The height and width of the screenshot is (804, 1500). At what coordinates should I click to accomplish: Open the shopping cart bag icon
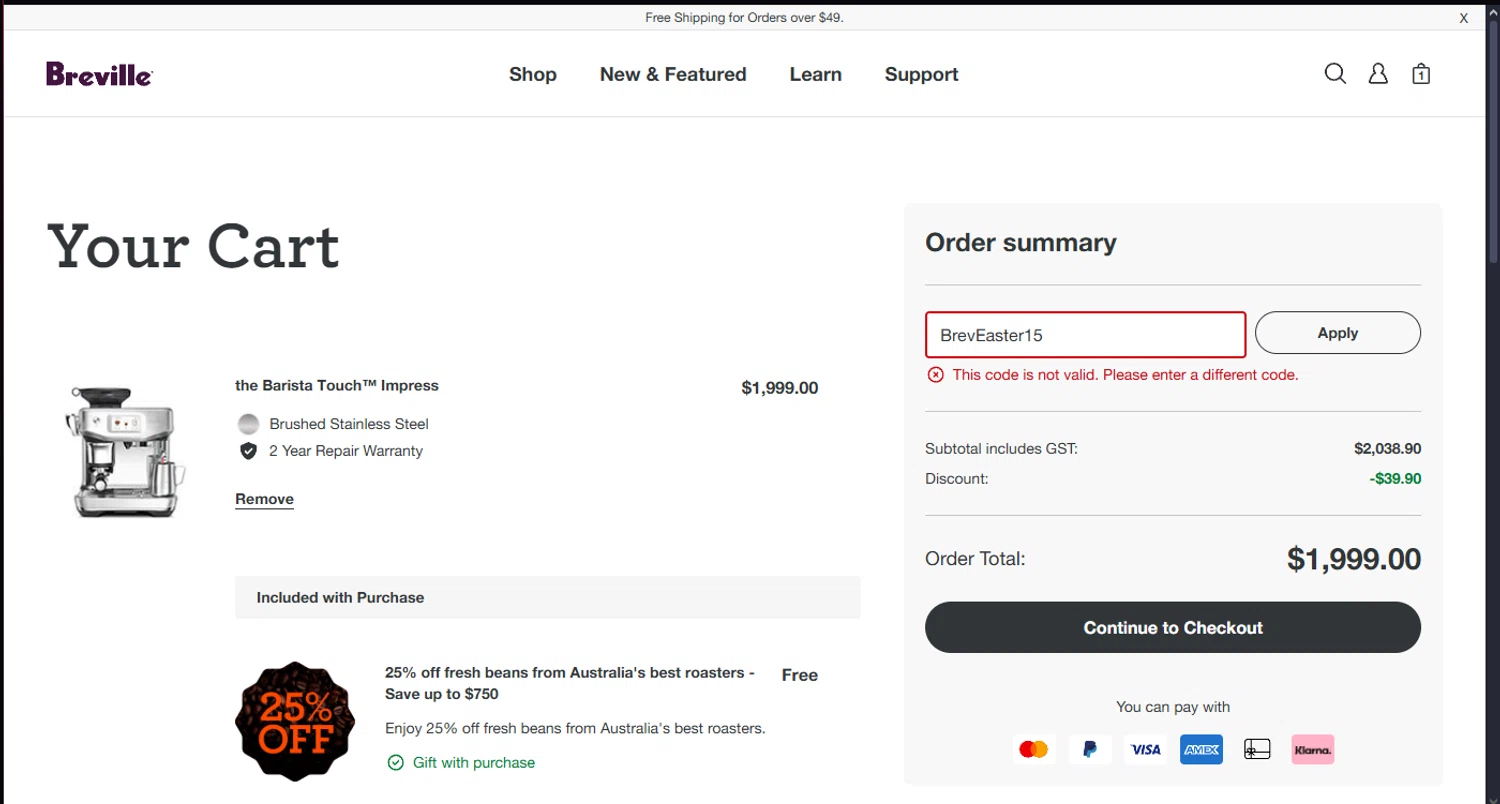[x=1421, y=74]
